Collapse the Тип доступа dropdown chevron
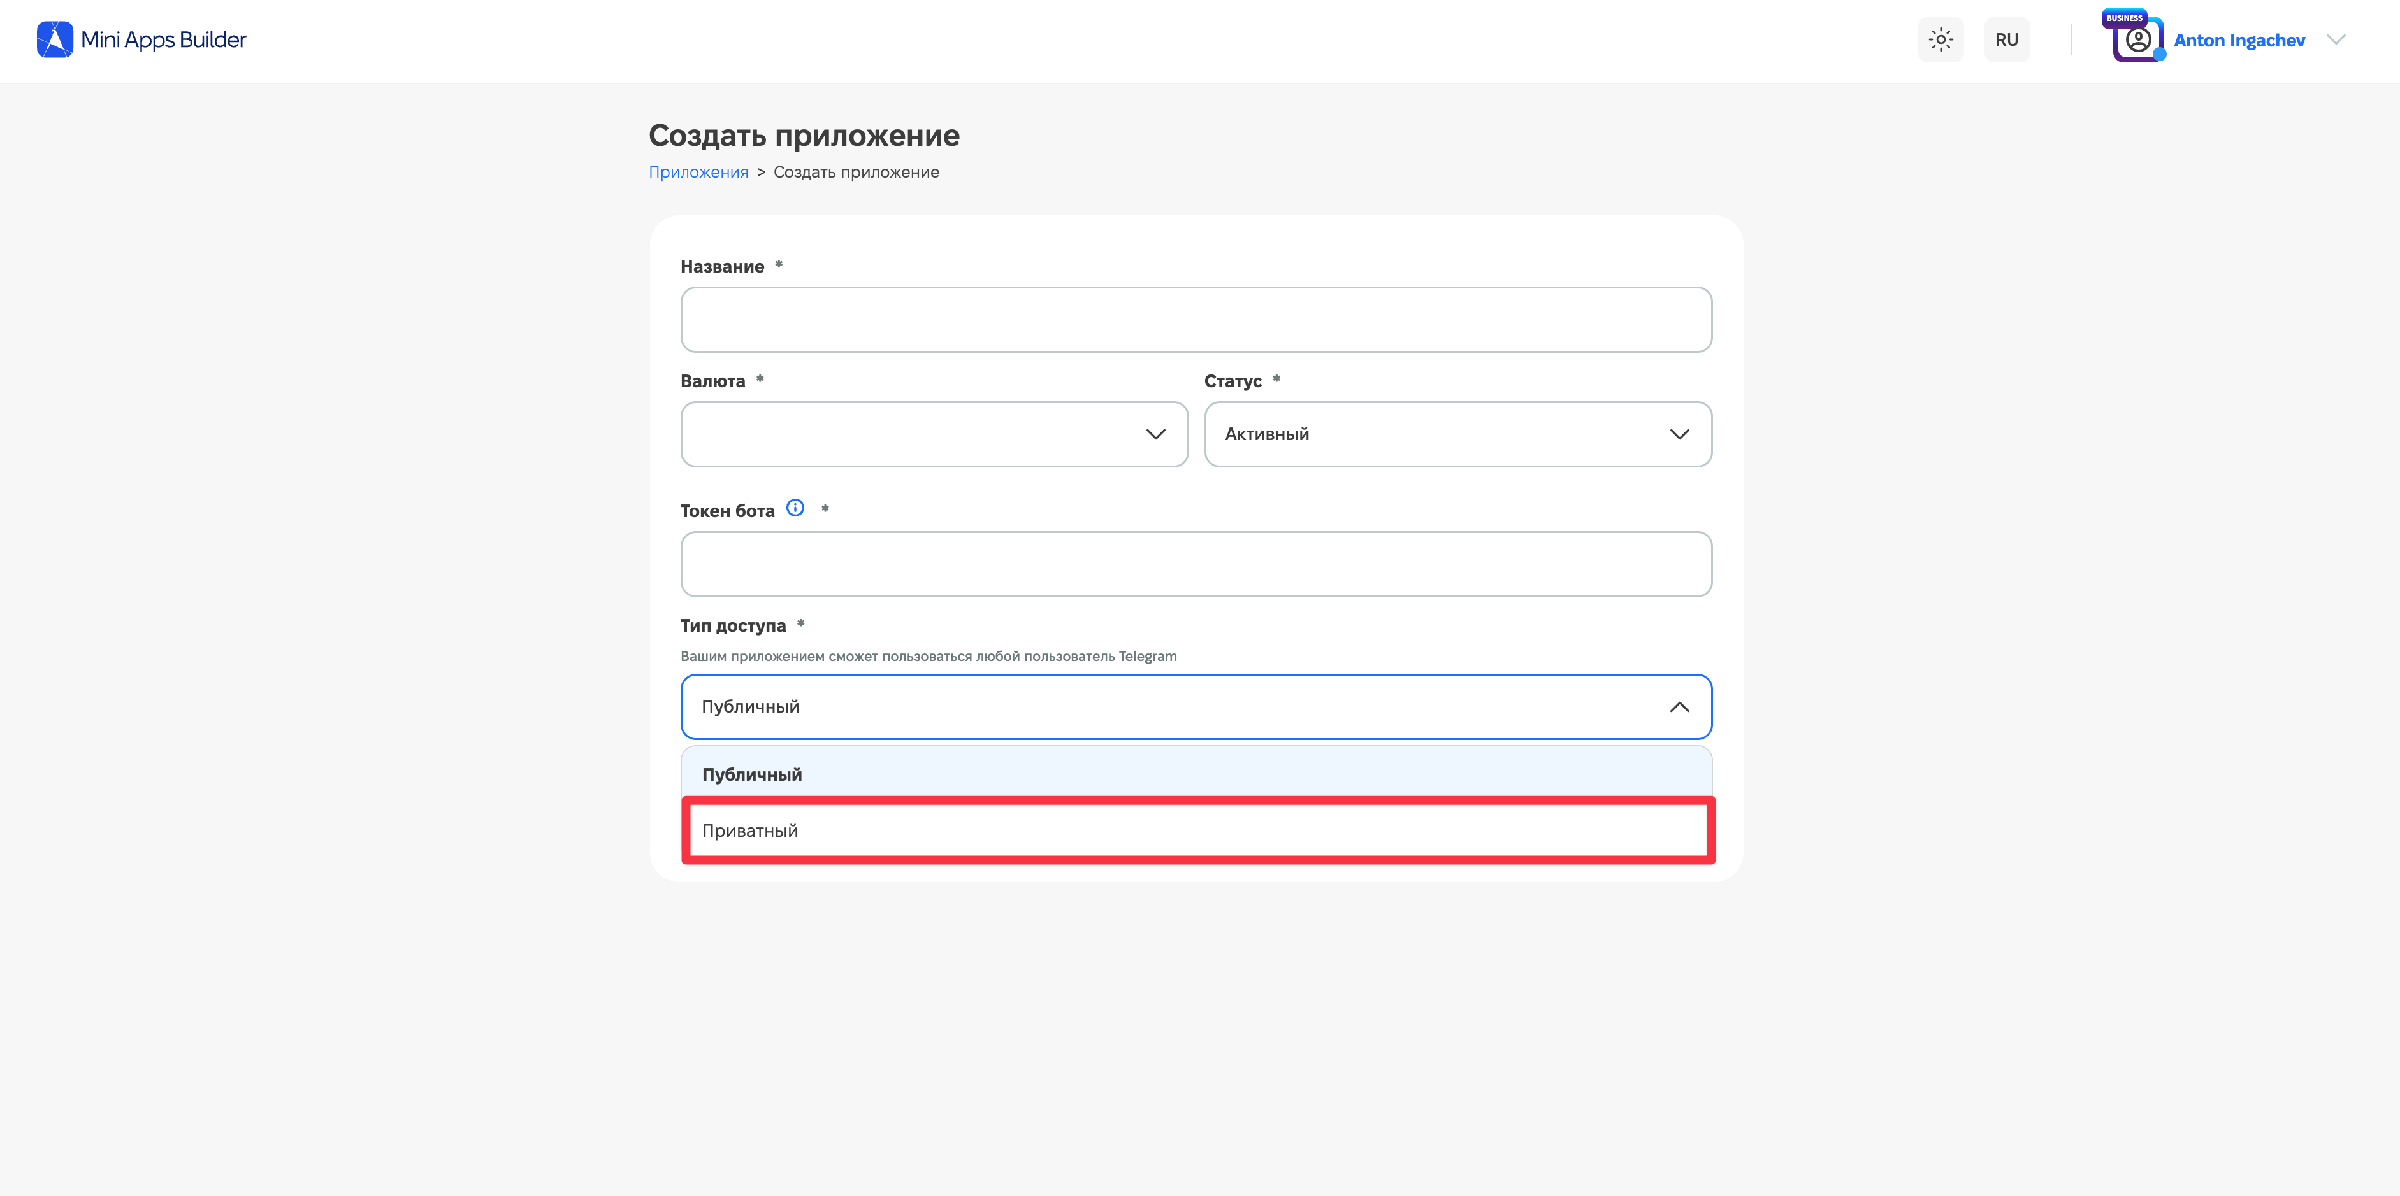This screenshot has width=2400, height=1196. [x=1679, y=707]
